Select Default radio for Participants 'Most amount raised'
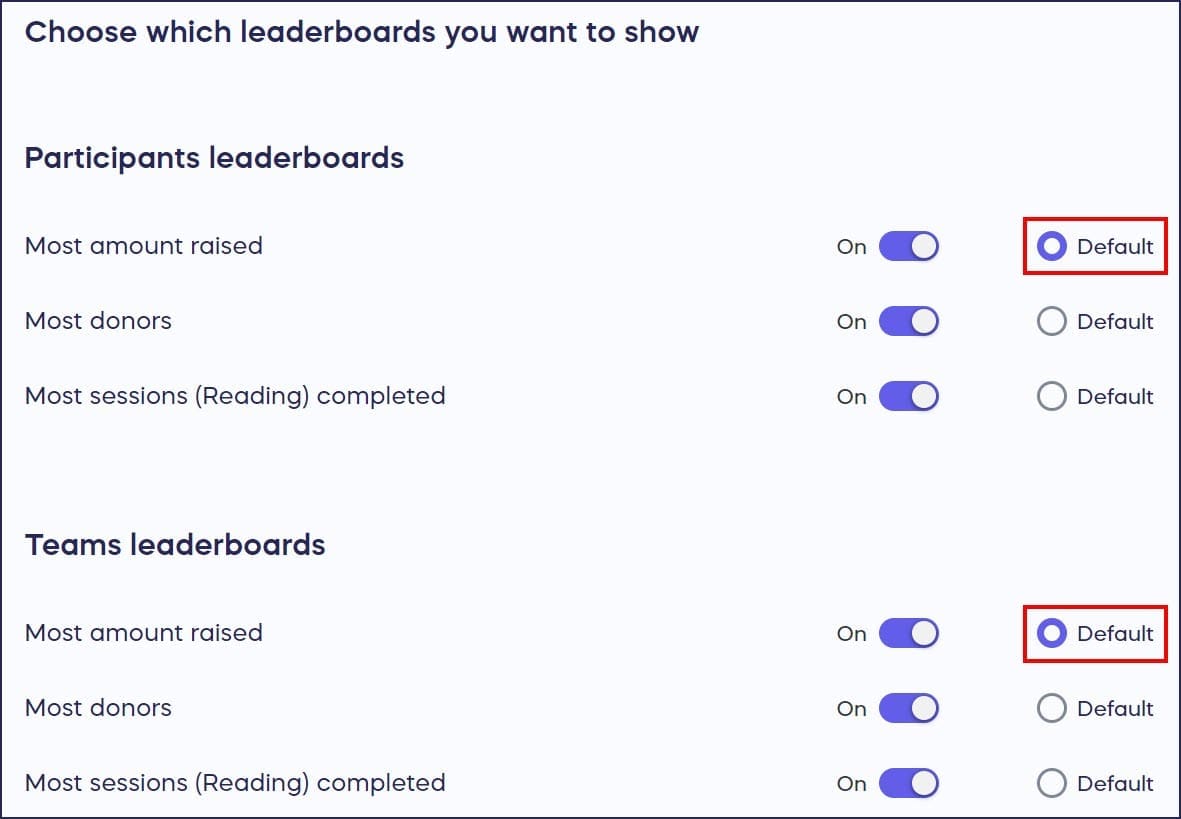This screenshot has height=819, width=1181. coord(1051,246)
